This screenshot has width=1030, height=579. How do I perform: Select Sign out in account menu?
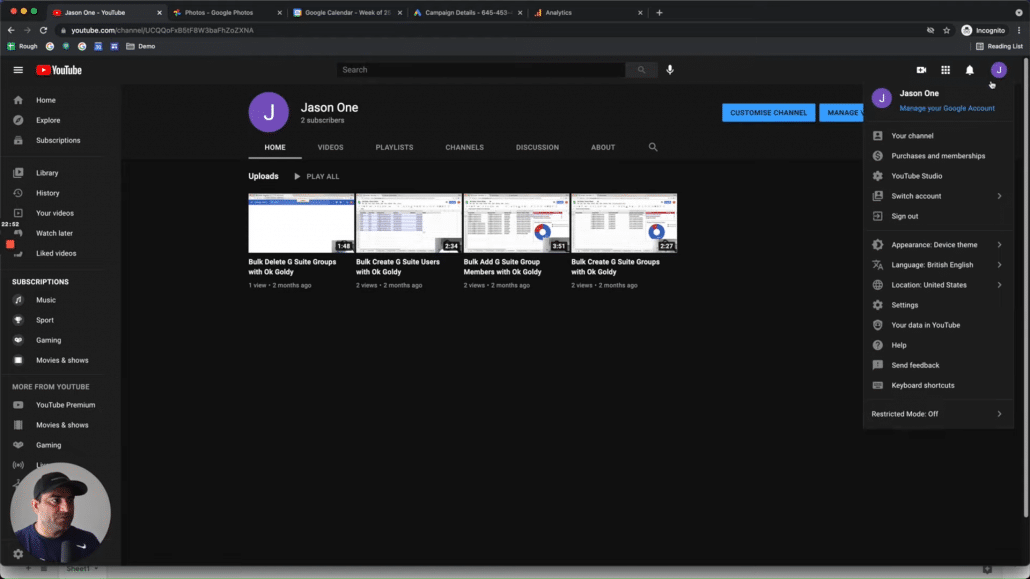[x=938, y=216]
